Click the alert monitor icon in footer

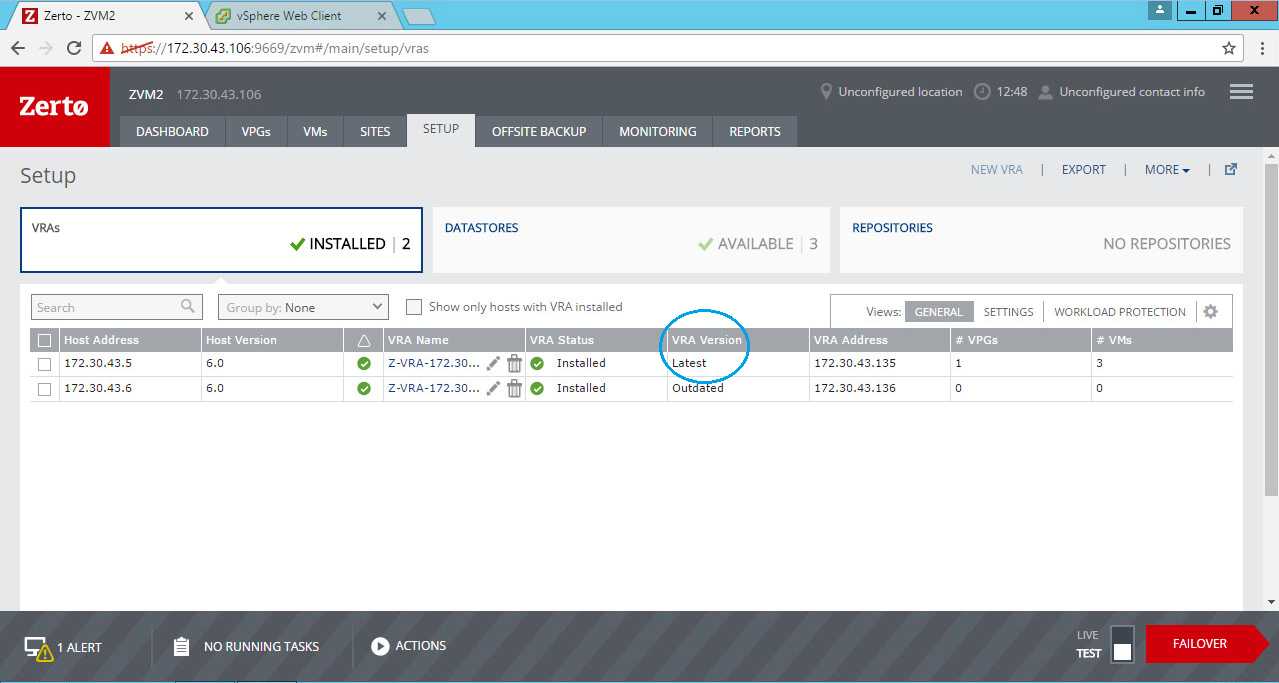[x=38, y=647]
